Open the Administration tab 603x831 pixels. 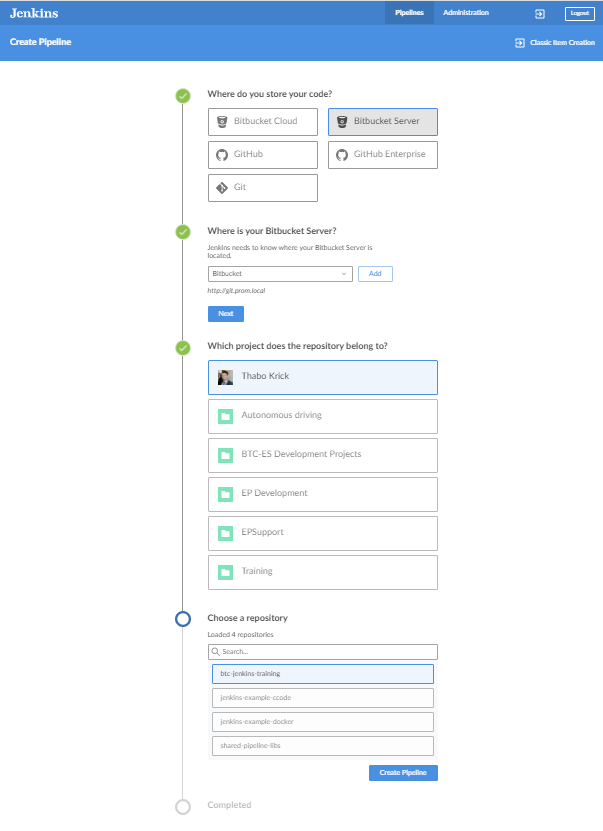466,13
